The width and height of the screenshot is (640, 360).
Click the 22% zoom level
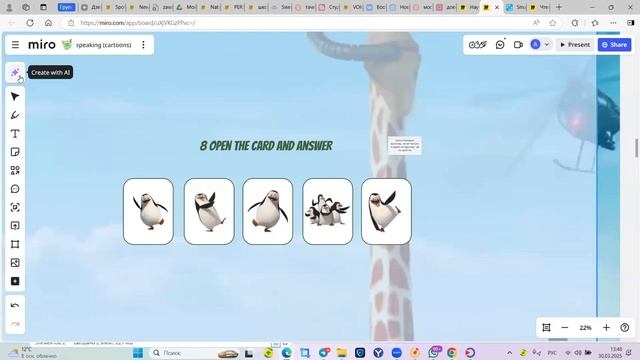click(x=585, y=328)
